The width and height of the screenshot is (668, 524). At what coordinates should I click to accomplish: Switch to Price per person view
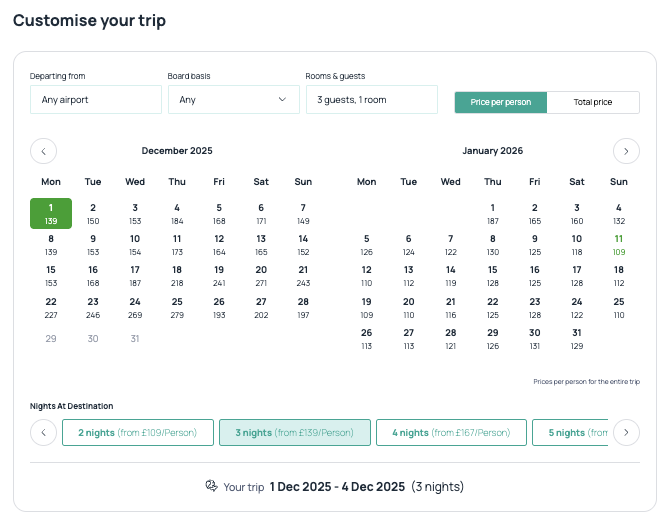pyautogui.click(x=501, y=102)
